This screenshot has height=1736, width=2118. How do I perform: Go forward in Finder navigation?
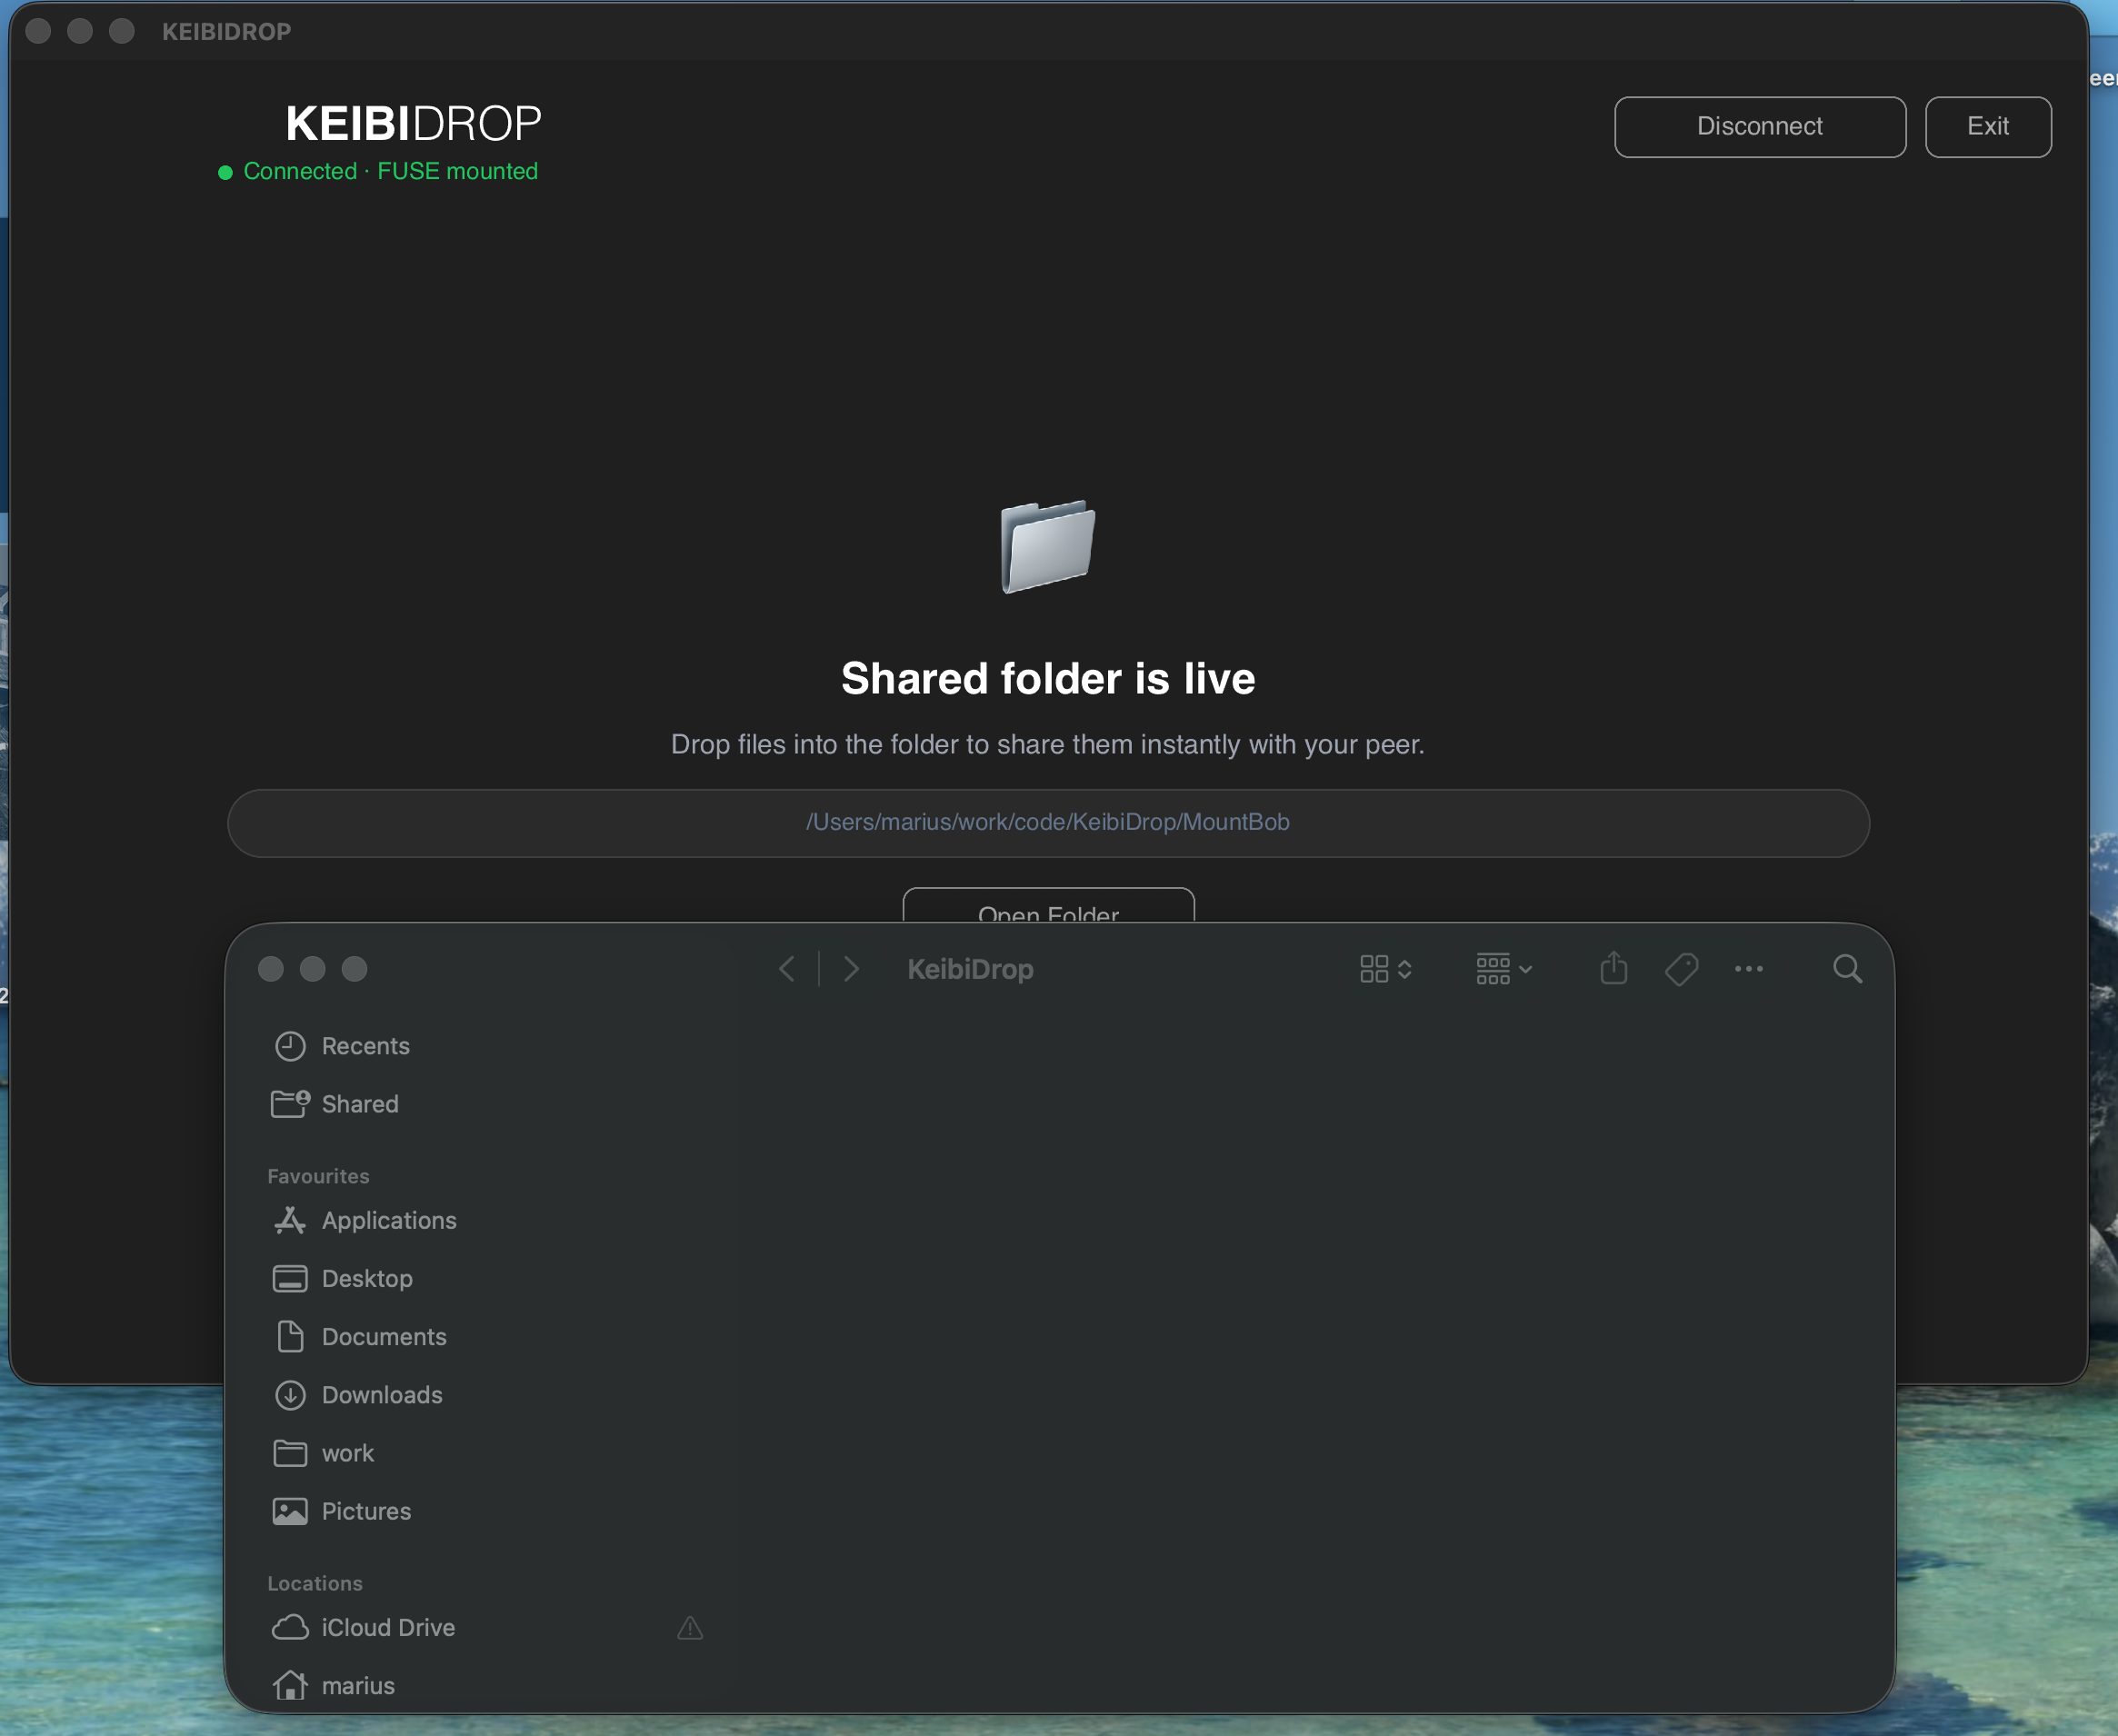851,968
